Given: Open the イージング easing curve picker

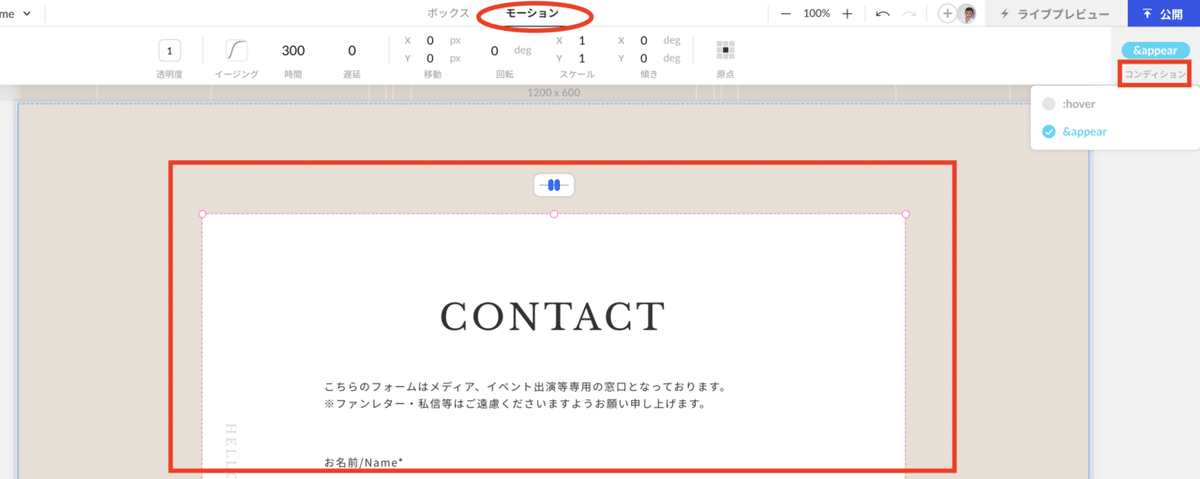Looking at the screenshot, I should point(237,51).
